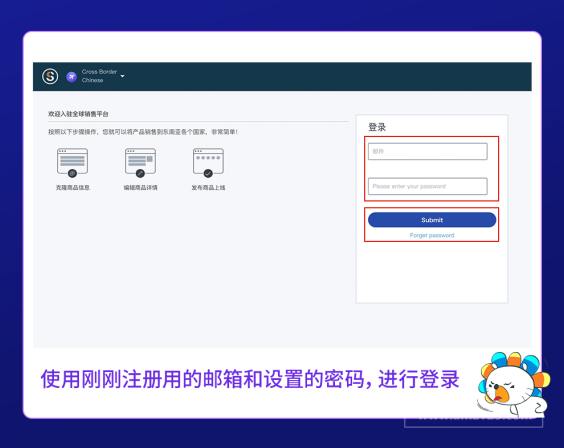Click the 发布商品上线 label text
564x448 pixels.
click(208, 187)
